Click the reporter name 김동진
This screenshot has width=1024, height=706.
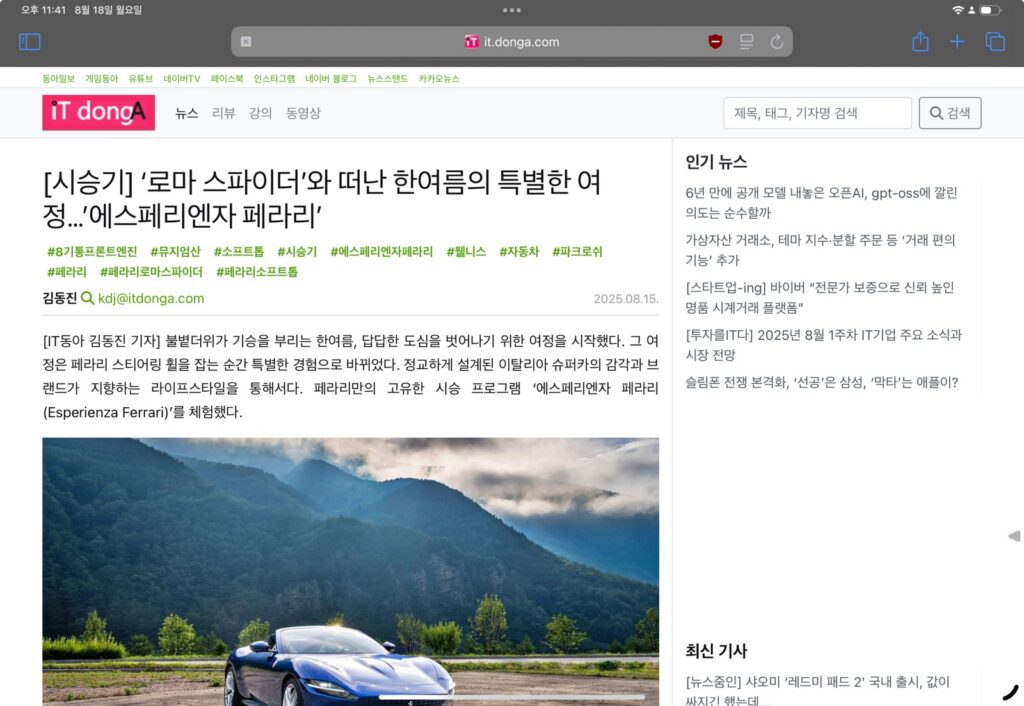59,298
